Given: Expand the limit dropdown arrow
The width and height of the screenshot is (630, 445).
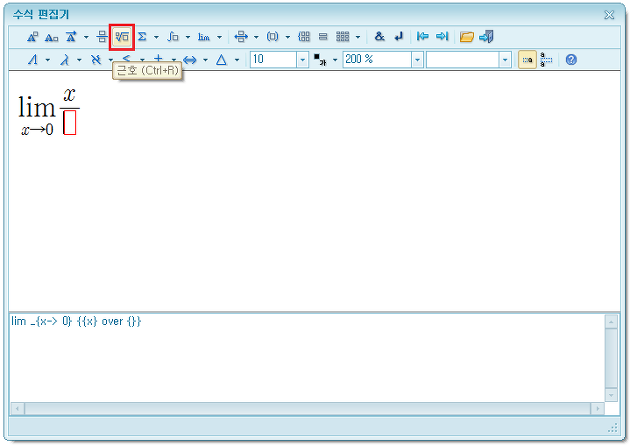Looking at the screenshot, I should point(219,37).
